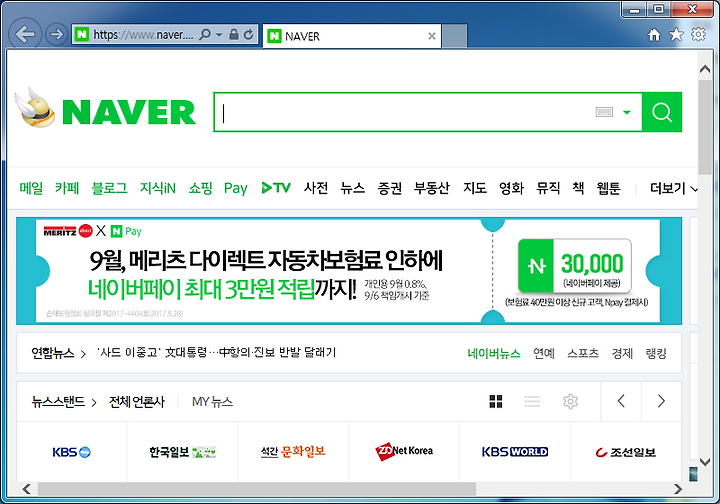Open 한국일보 publisher logo
720x504 pixels.
coord(182,452)
